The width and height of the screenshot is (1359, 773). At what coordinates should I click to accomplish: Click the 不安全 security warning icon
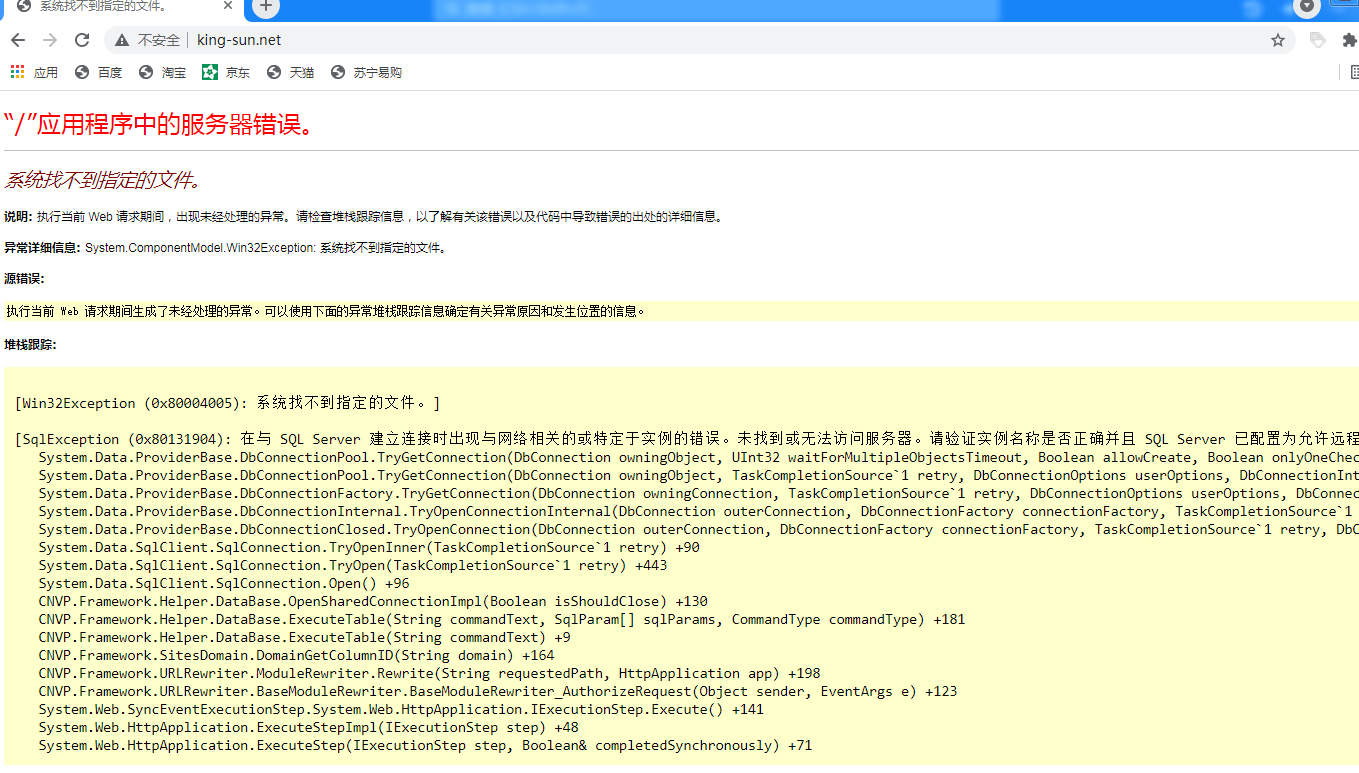pos(122,40)
